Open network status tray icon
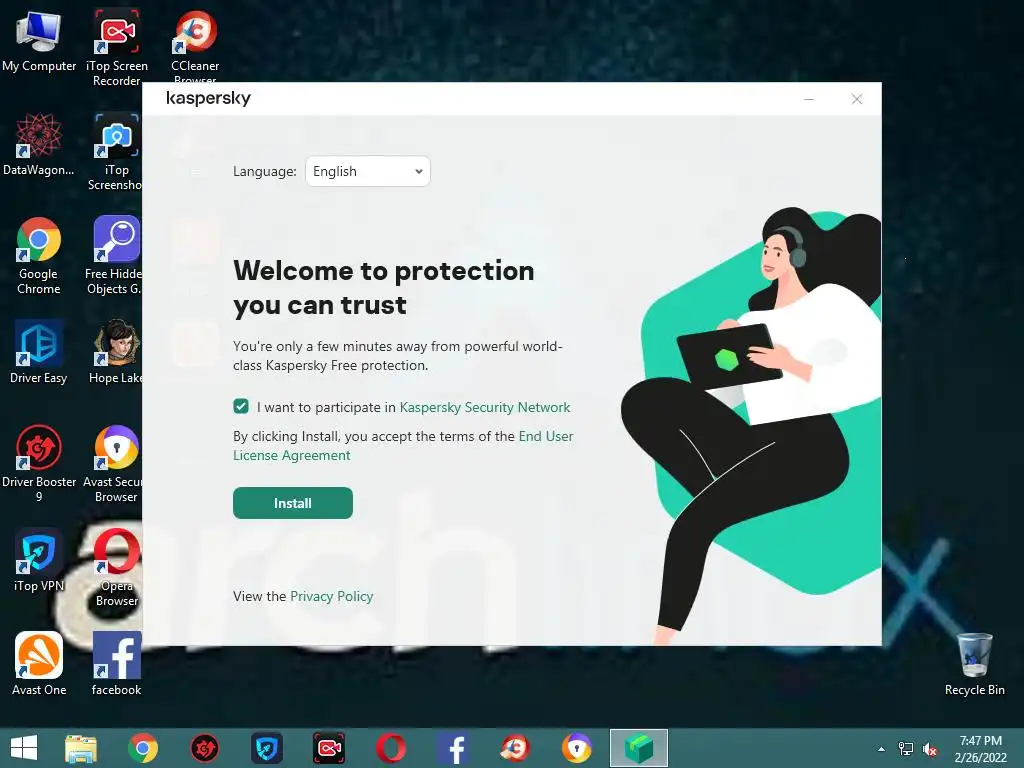1024x768 pixels. coord(906,749)
